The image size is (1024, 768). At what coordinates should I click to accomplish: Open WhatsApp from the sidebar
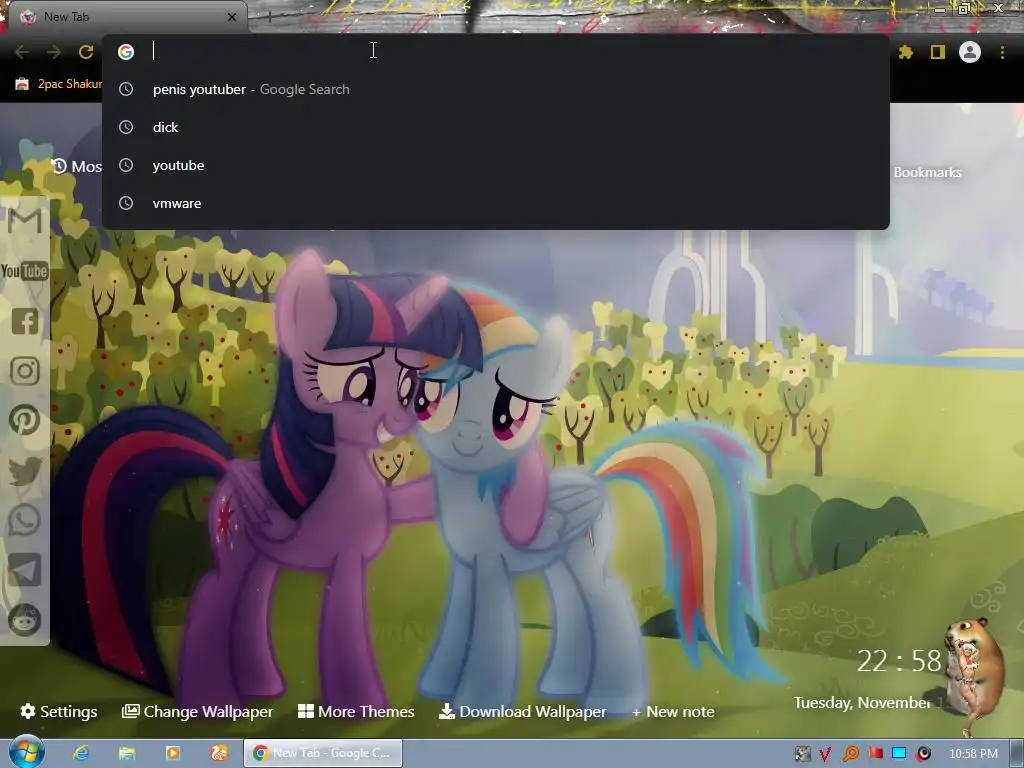pyautogui.click(x=25, y=520)
